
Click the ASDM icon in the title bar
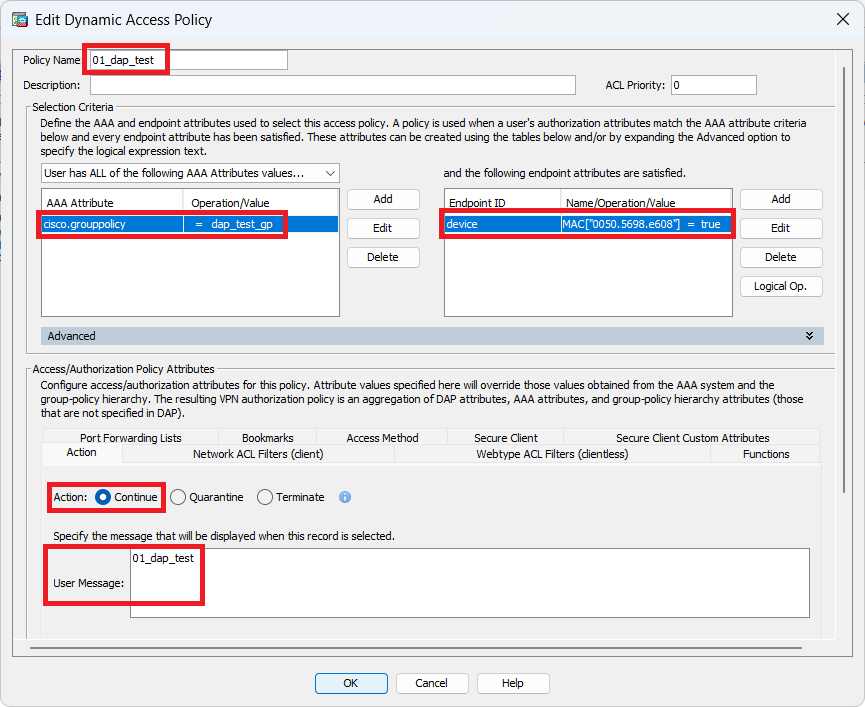coord(20,20)
